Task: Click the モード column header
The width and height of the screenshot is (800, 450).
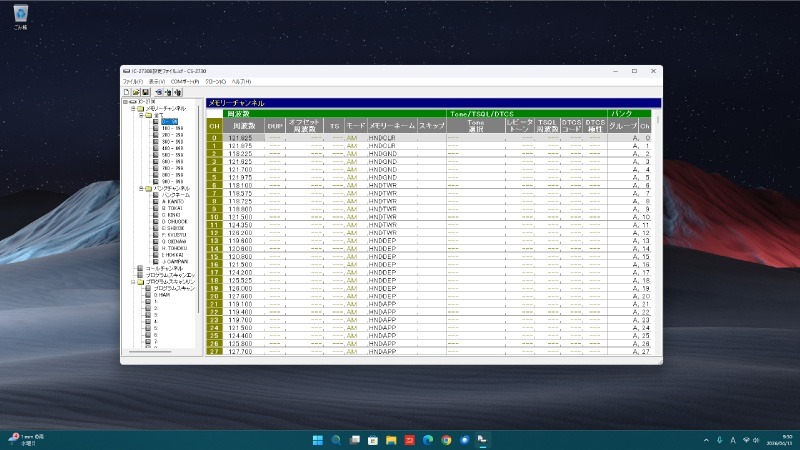Action: pos(356,126)
